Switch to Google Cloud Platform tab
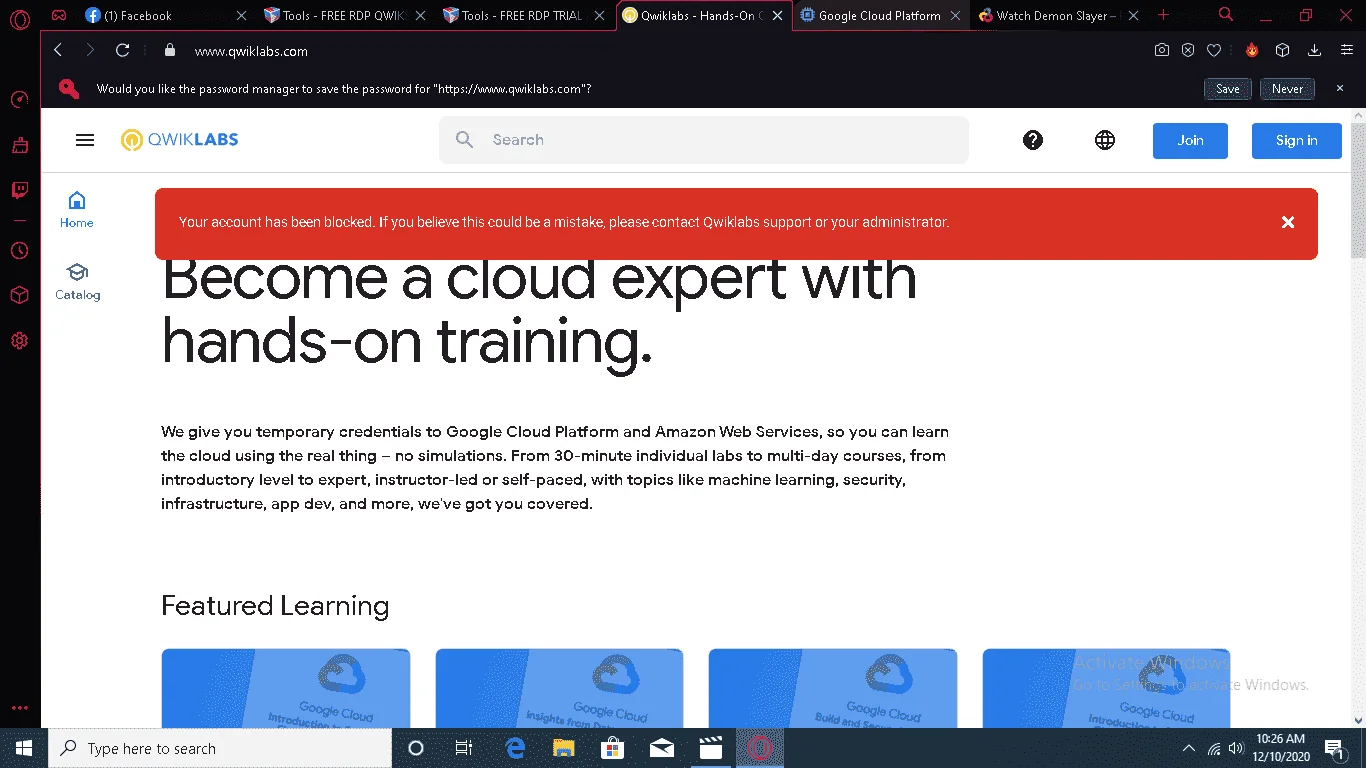 coord(883,16)
